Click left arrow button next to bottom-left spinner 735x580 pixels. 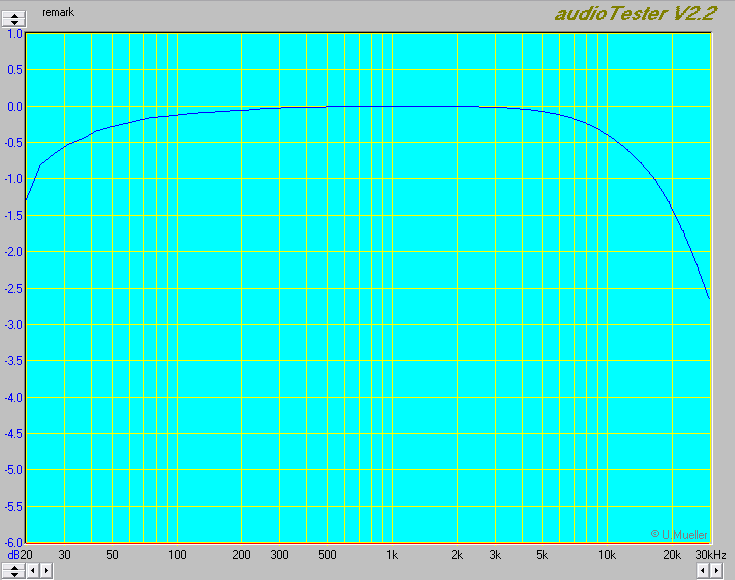pyautogui.click(x=32, y=570)
